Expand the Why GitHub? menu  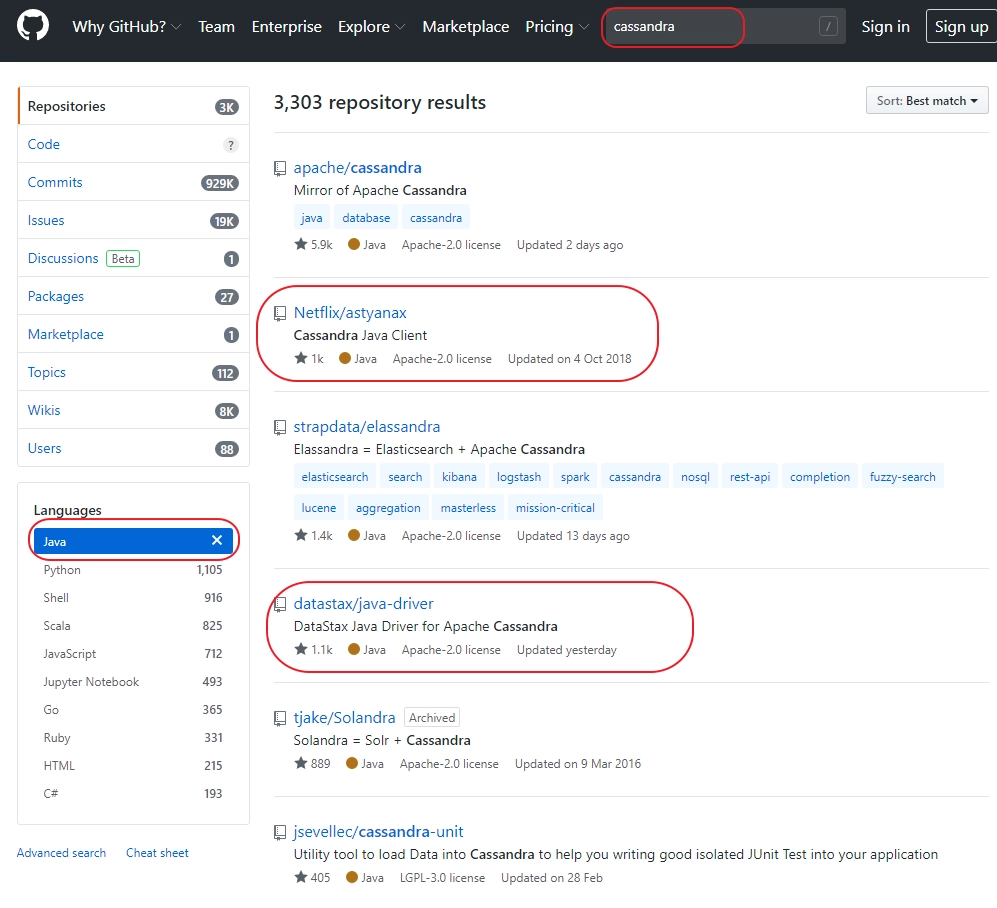click(x=127, y=27)
